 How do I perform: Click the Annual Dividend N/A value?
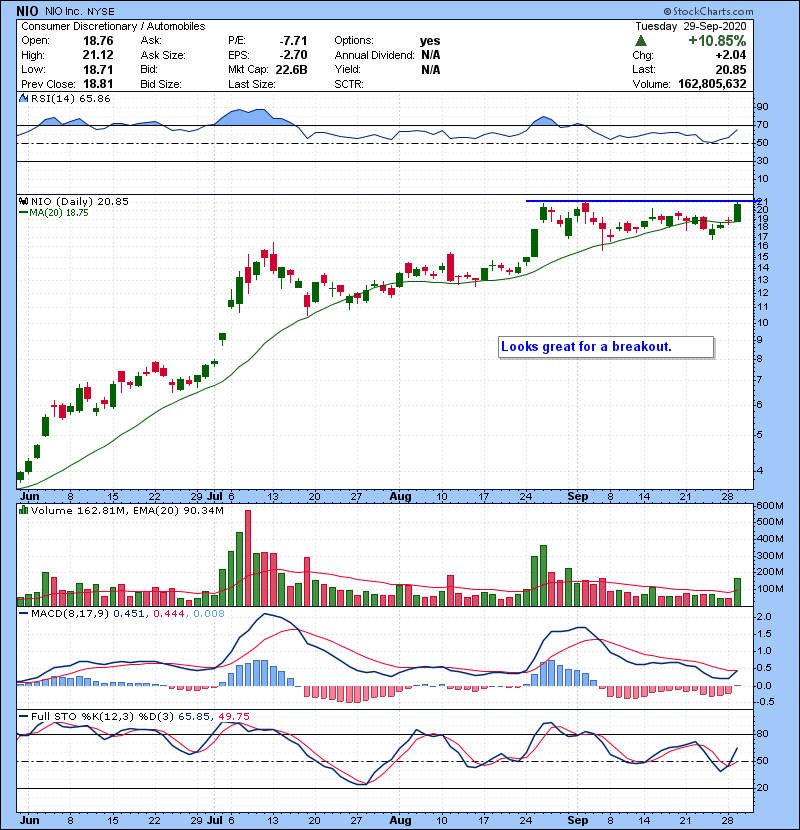pyautogui.click(x=430, y=55)
